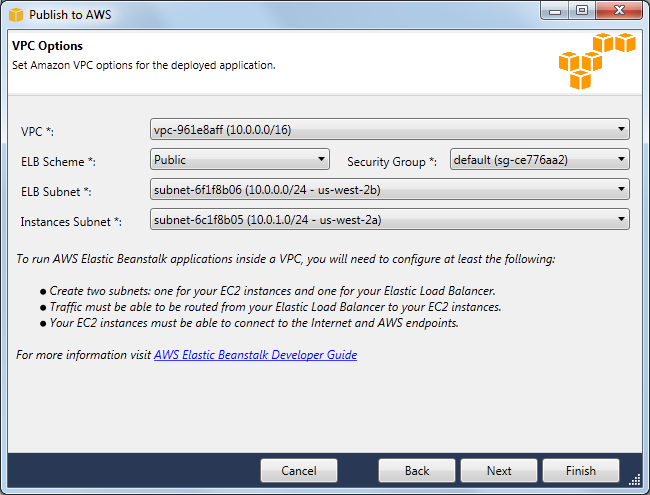Click the "VPC *:" field label

click(x=39, y=132)
